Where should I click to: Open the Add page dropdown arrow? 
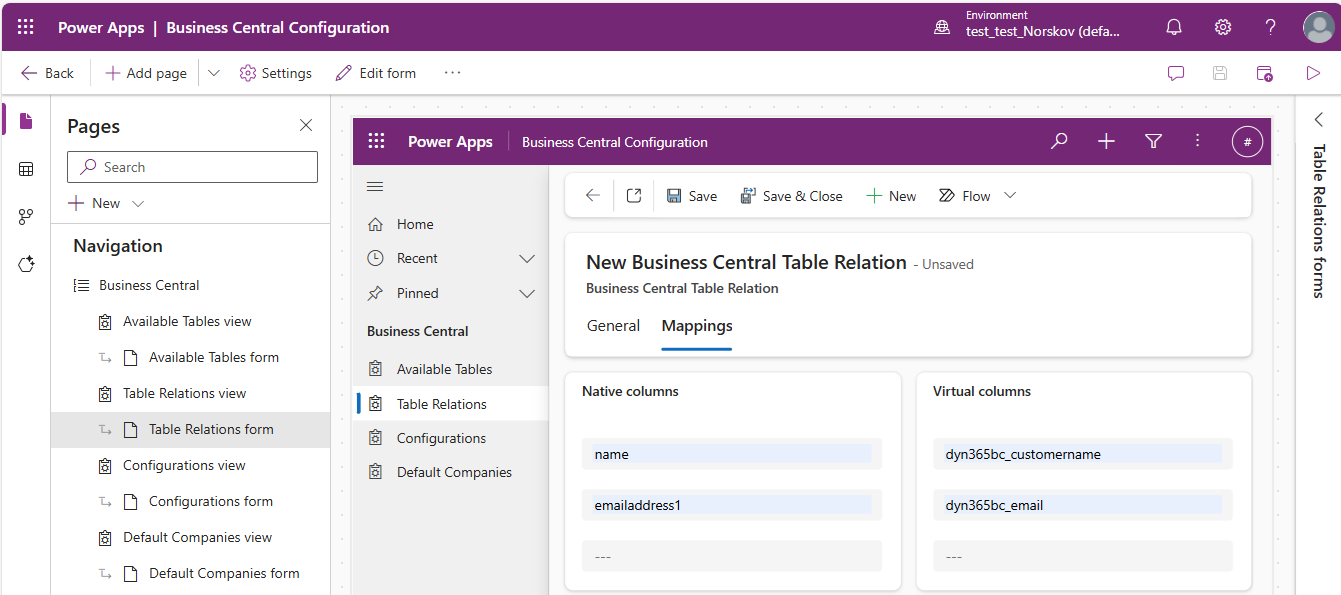pos(213,73)
